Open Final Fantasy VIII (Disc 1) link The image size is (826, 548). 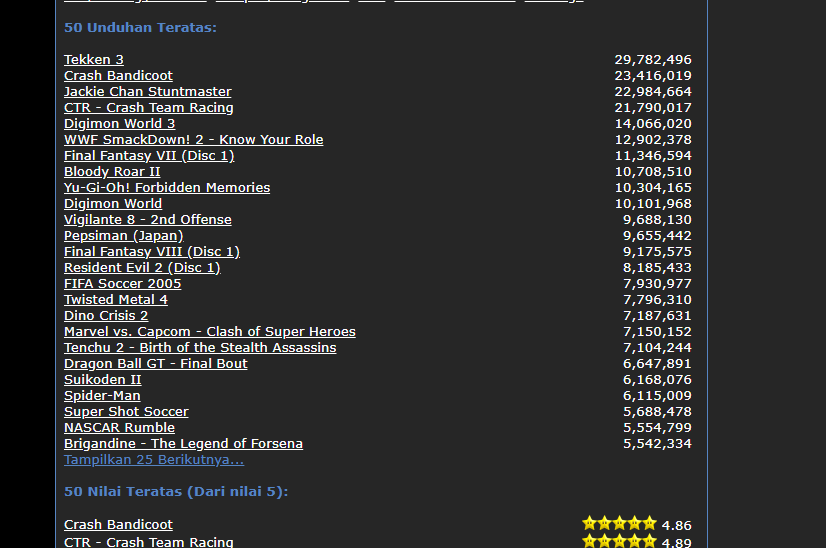[x=152, y=251]
